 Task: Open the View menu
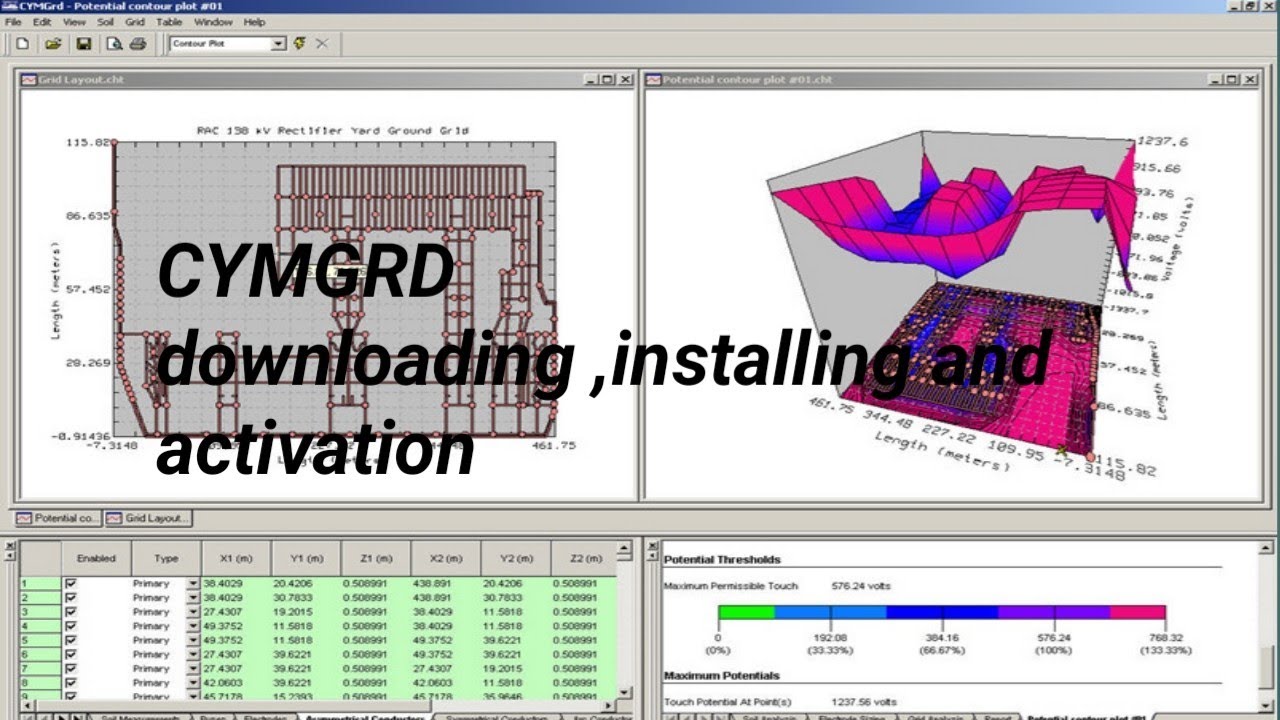[74, 21]
